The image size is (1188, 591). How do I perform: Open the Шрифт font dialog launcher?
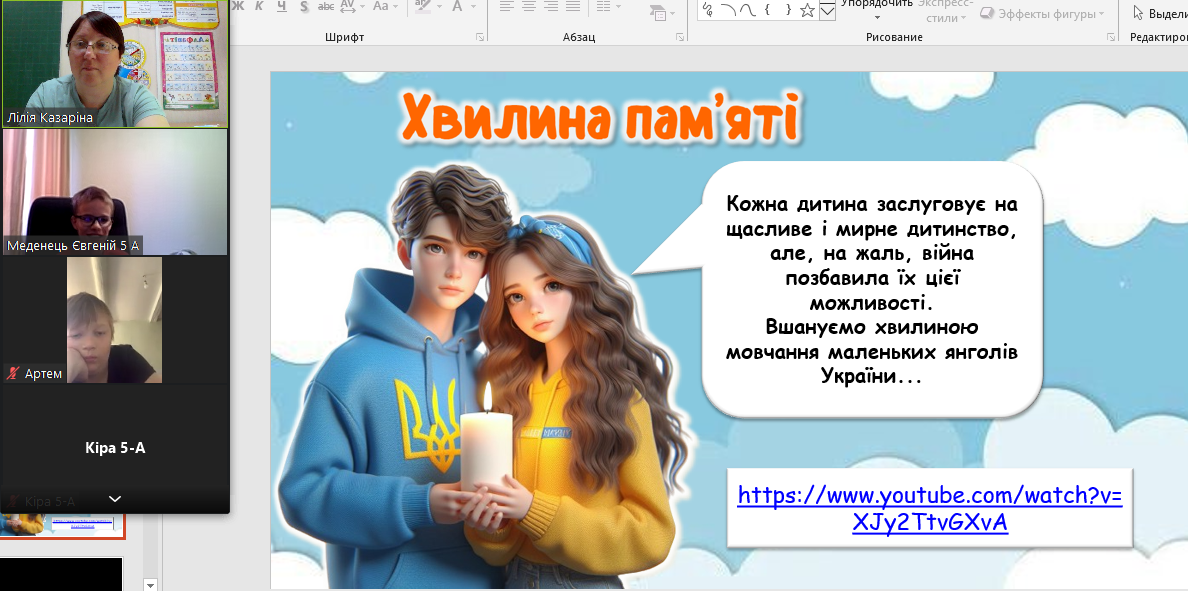tap(480, 37)
